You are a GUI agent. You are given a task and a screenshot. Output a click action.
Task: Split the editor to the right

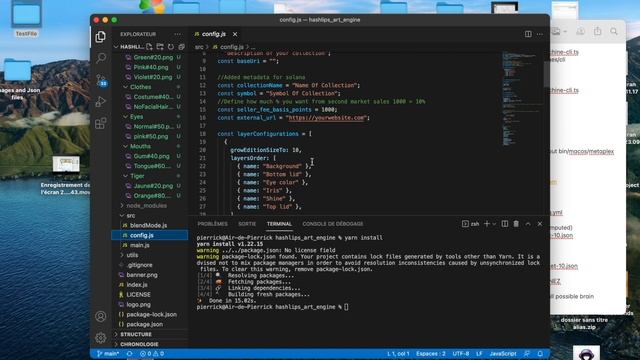pos(528,34)
